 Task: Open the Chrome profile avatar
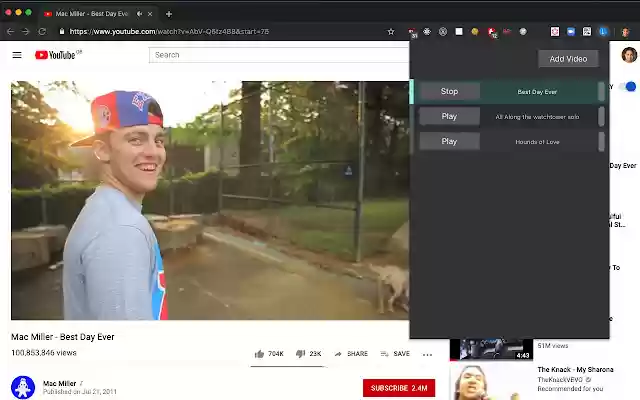[625, 32]
